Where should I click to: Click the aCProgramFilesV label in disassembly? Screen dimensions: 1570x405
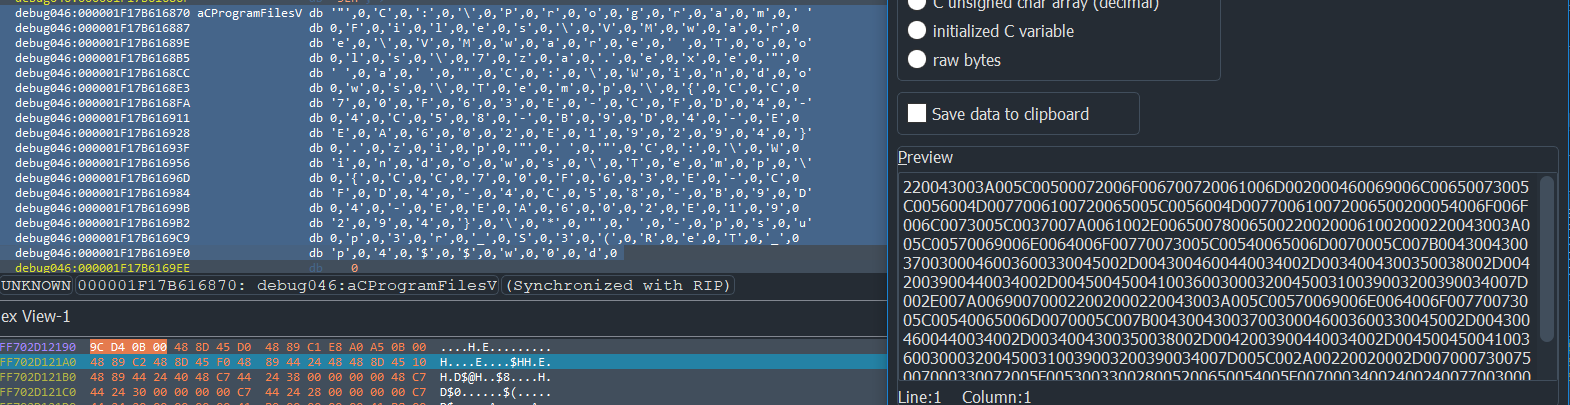click(249, 13)
